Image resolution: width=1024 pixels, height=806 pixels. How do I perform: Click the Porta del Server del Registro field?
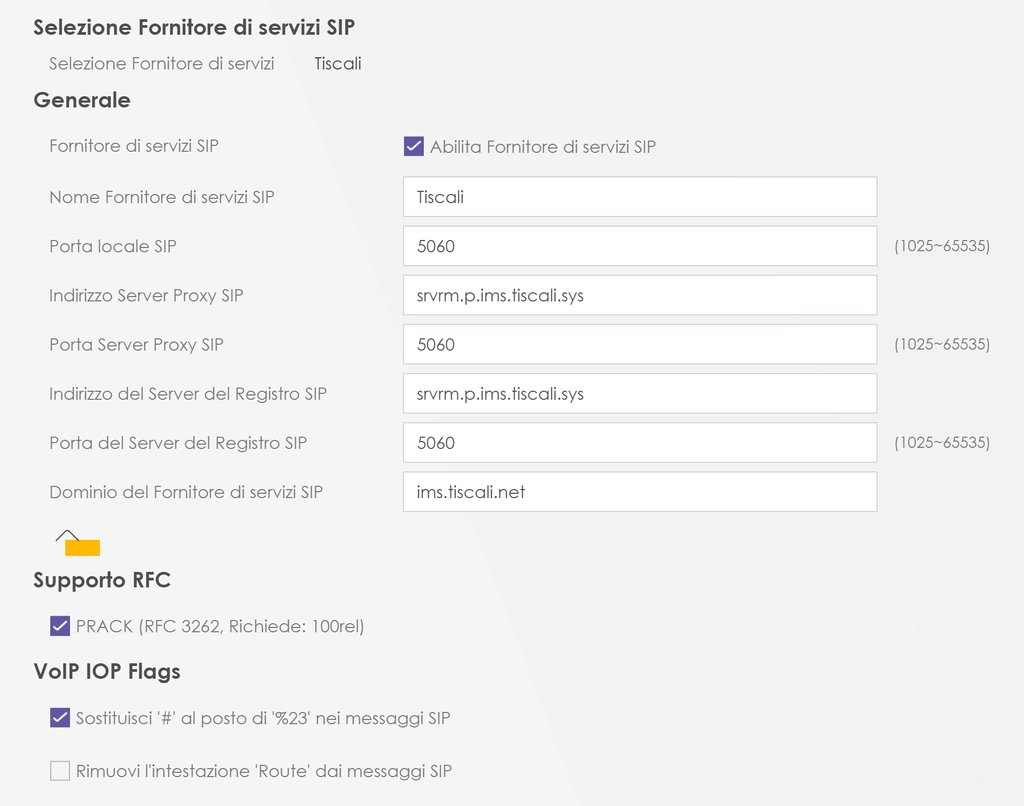[639, 442]
